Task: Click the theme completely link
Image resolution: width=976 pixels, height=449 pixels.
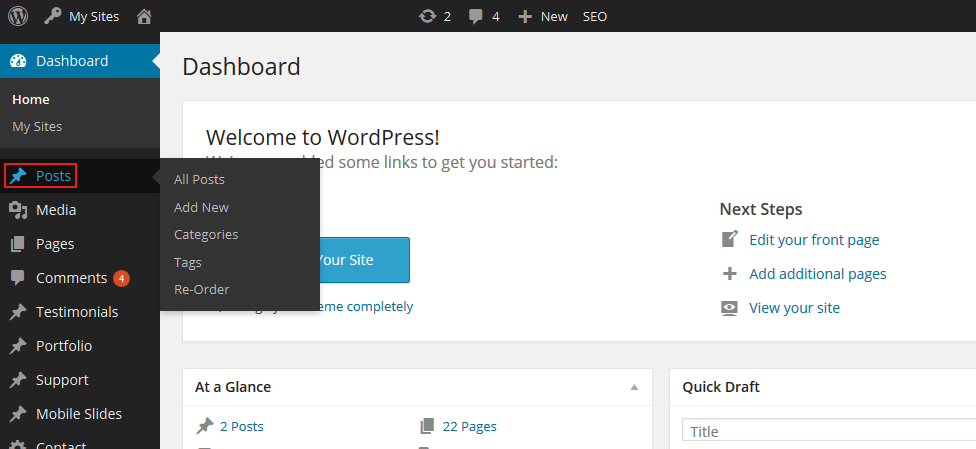Action: (367, 306)
